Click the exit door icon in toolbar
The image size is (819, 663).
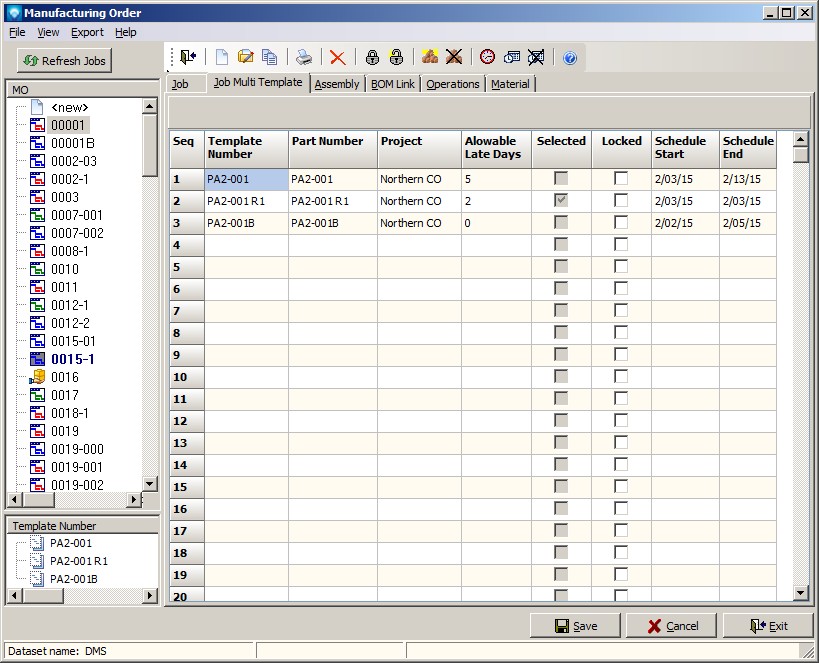point(188,58)
